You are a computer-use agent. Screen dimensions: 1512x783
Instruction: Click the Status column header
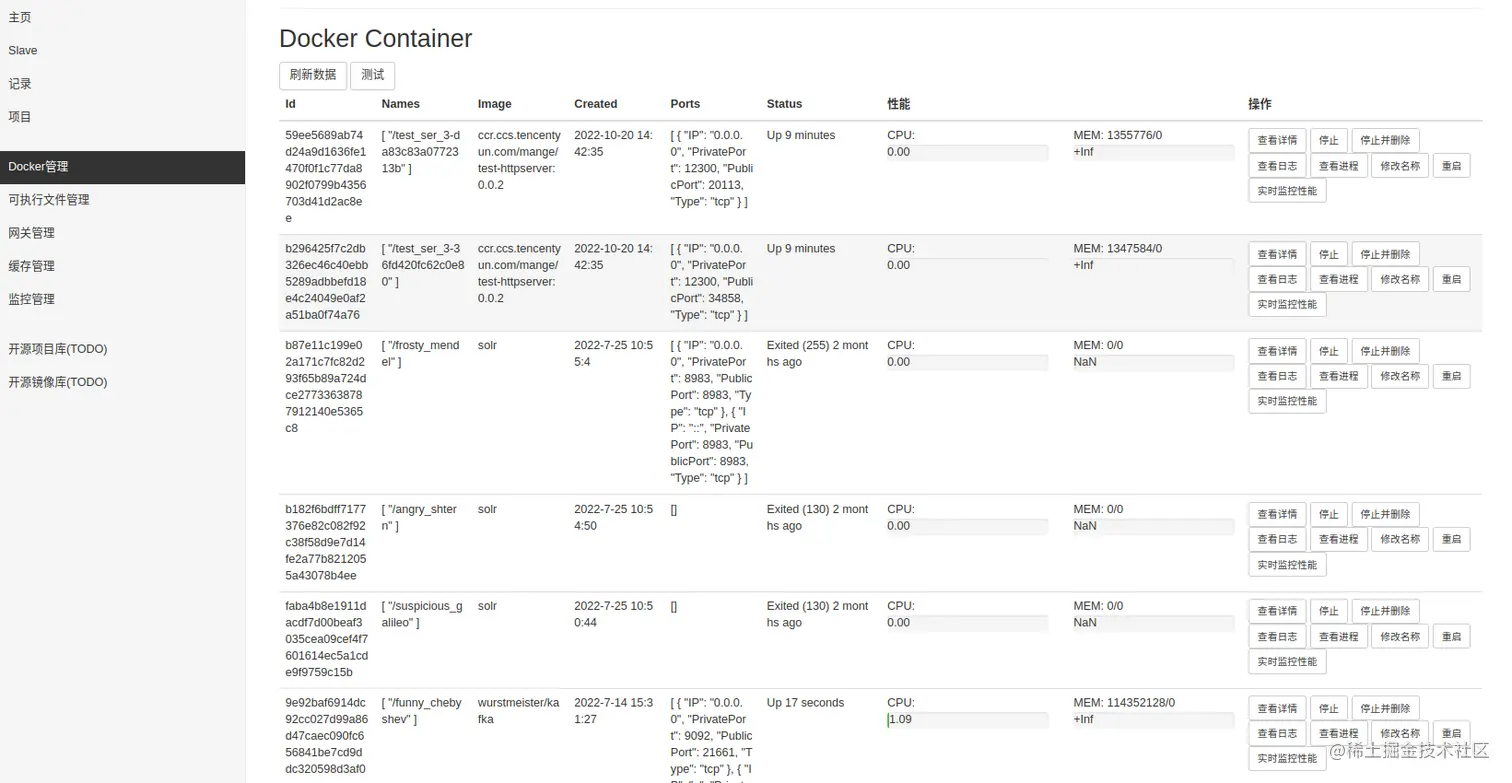(784, 104)
